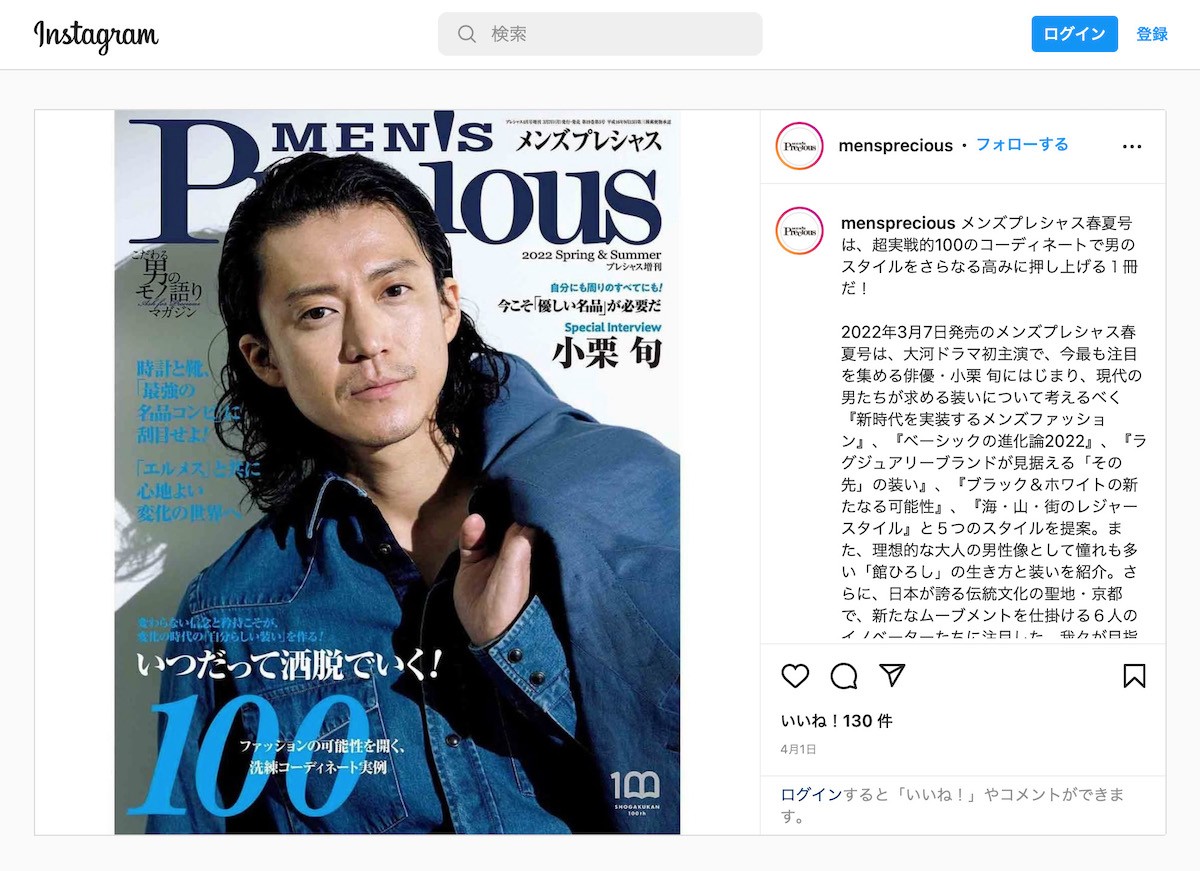Open mensprecious username in caption
1200x871 pixels.
(898, 223)
